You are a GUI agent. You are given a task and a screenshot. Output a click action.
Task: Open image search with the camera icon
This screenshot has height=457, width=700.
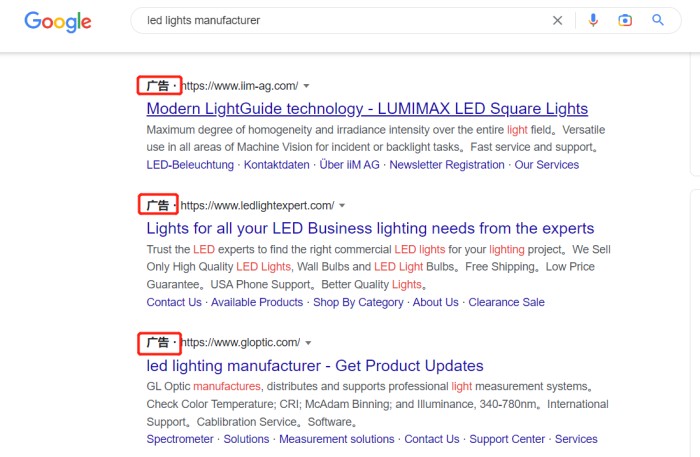(x=625, y=20)
